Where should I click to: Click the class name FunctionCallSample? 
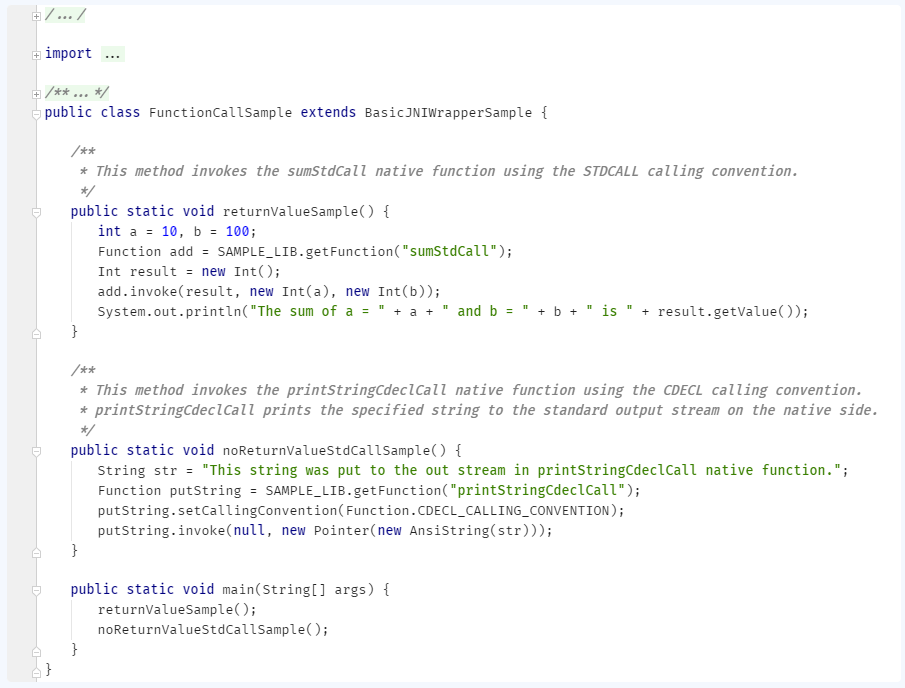220,113
